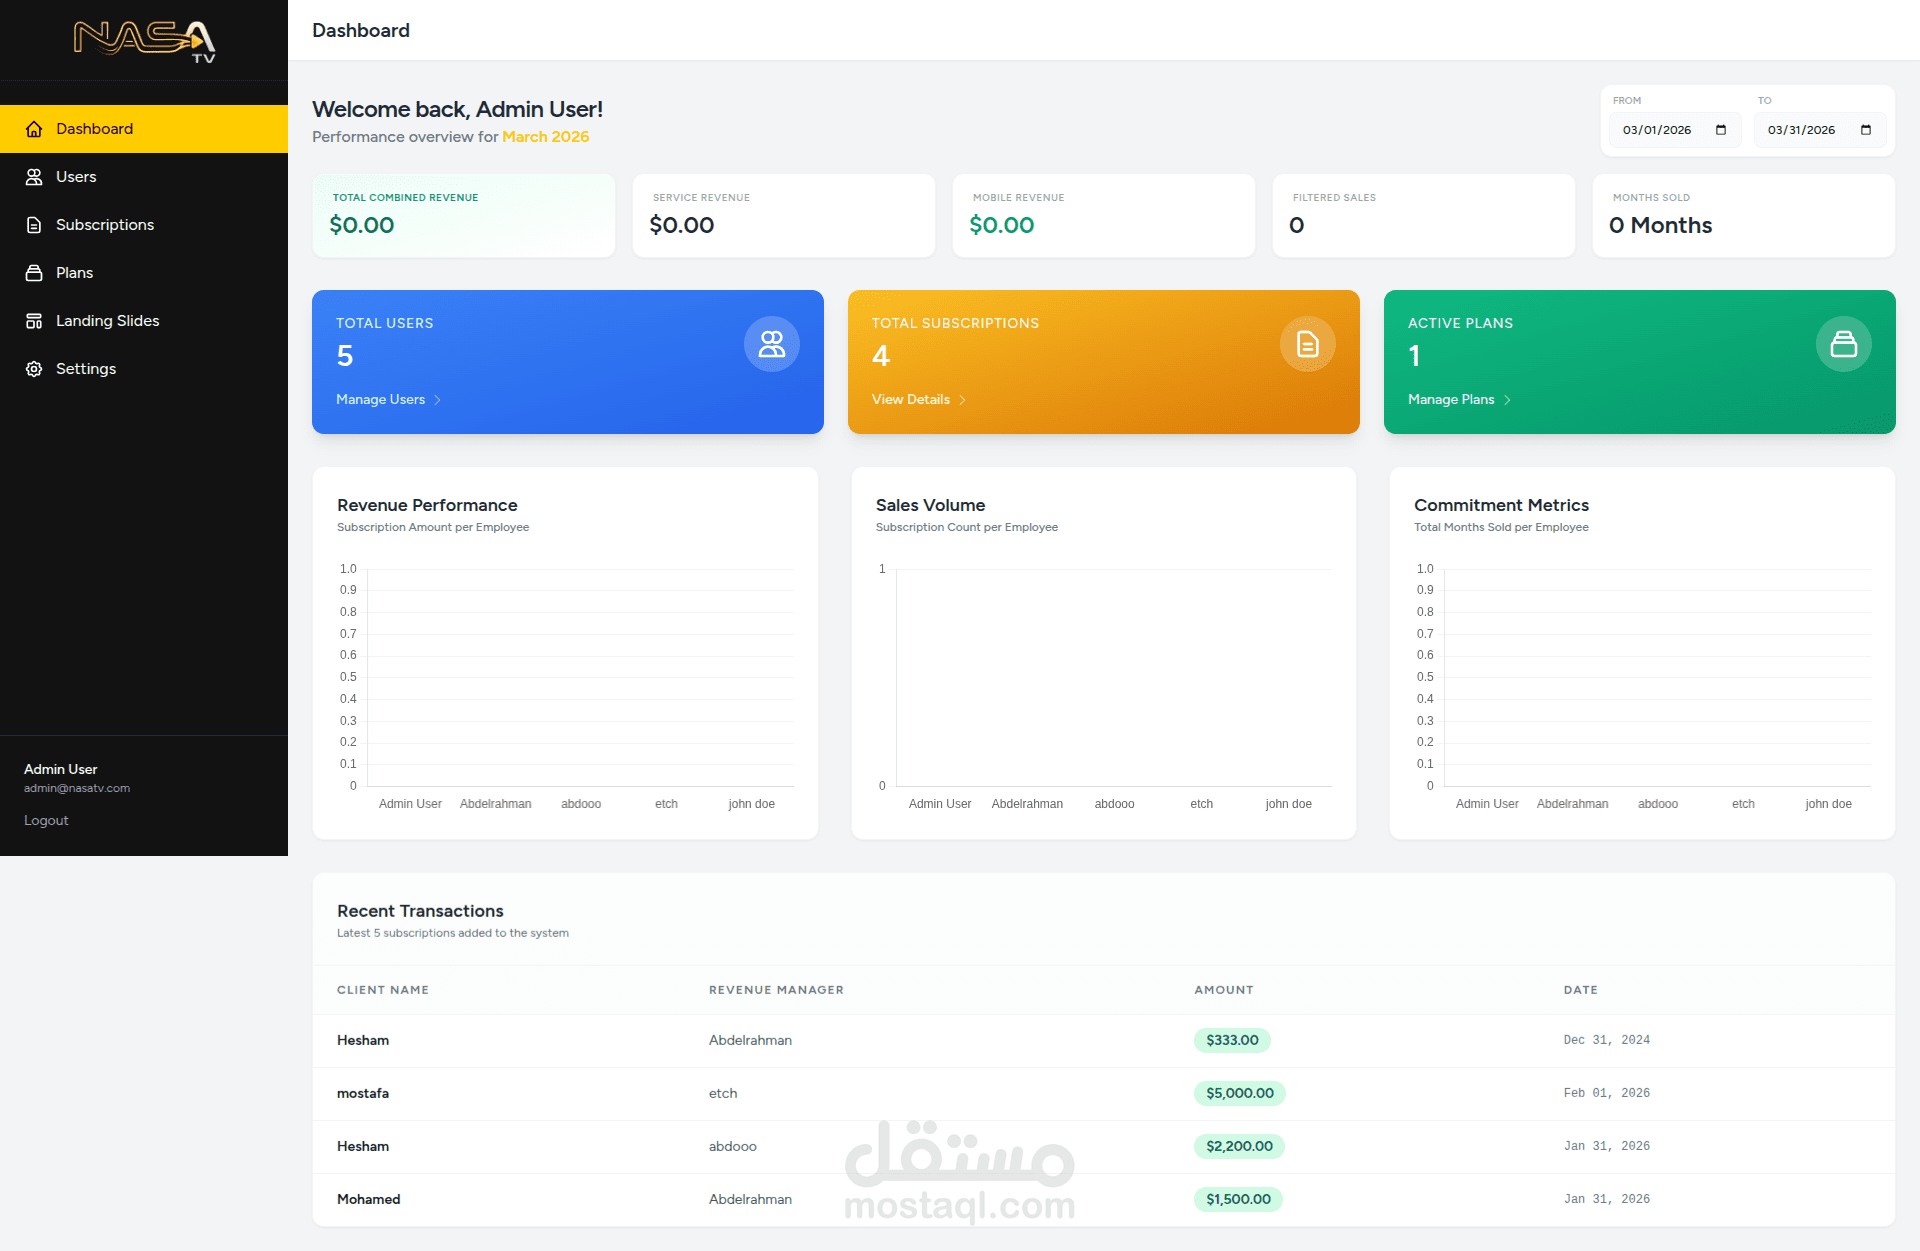Click the Total Users round people icon
Image resolution: width=1920 pixels, height=1251 pixels.
(771, 344)
